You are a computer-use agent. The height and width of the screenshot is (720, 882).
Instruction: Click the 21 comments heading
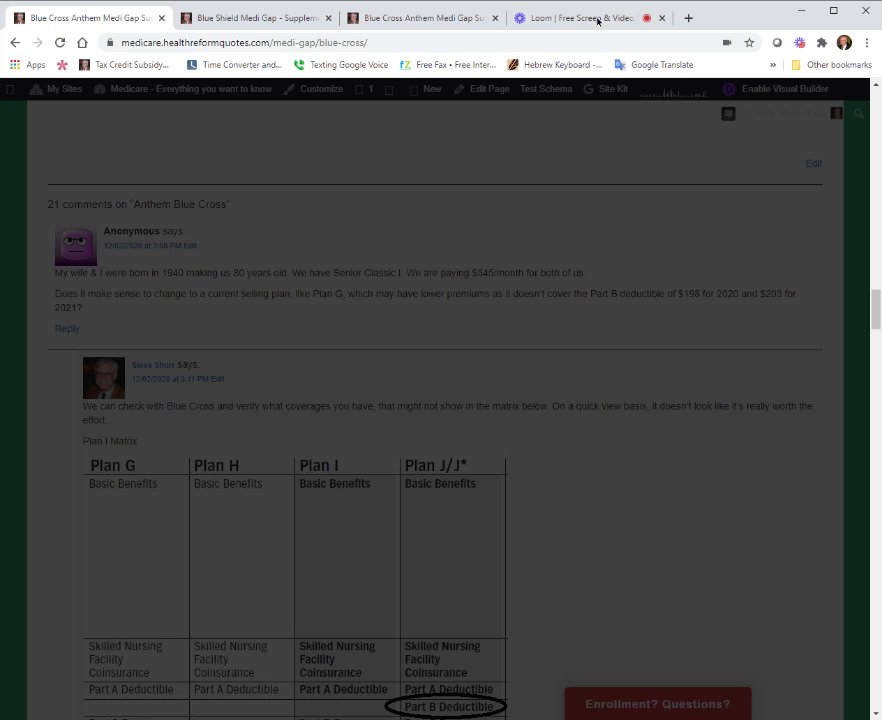[x=139, y=204]
